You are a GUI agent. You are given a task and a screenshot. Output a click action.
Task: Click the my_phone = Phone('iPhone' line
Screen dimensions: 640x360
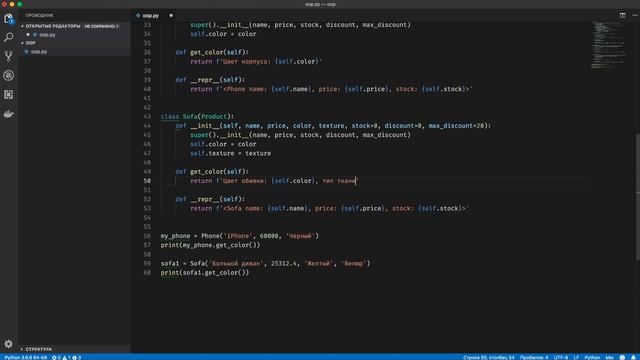tap(240, 236)
